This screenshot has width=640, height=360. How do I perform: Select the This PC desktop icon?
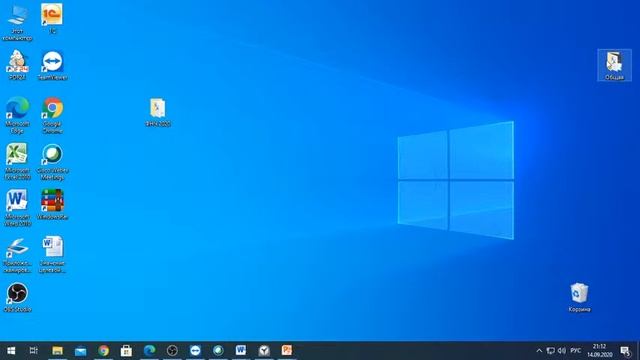(x=17, y=22)
